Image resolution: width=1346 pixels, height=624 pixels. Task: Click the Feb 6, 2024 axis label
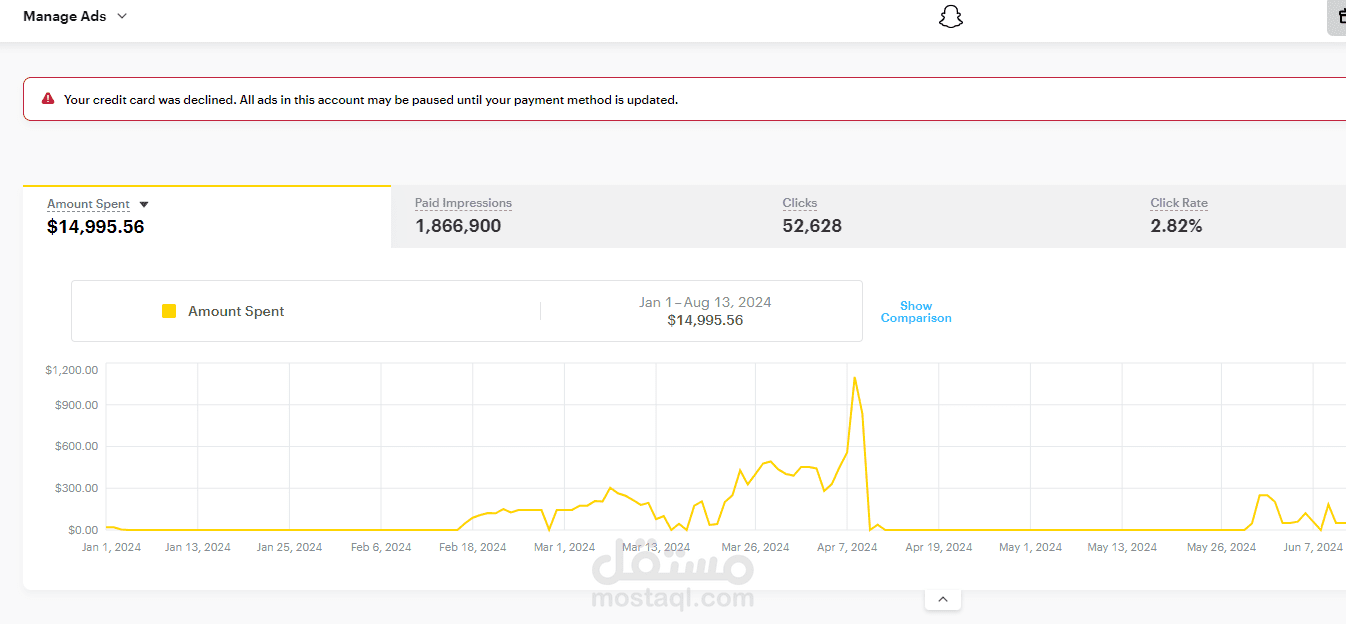pyautogui.click(x=381, y=547)
